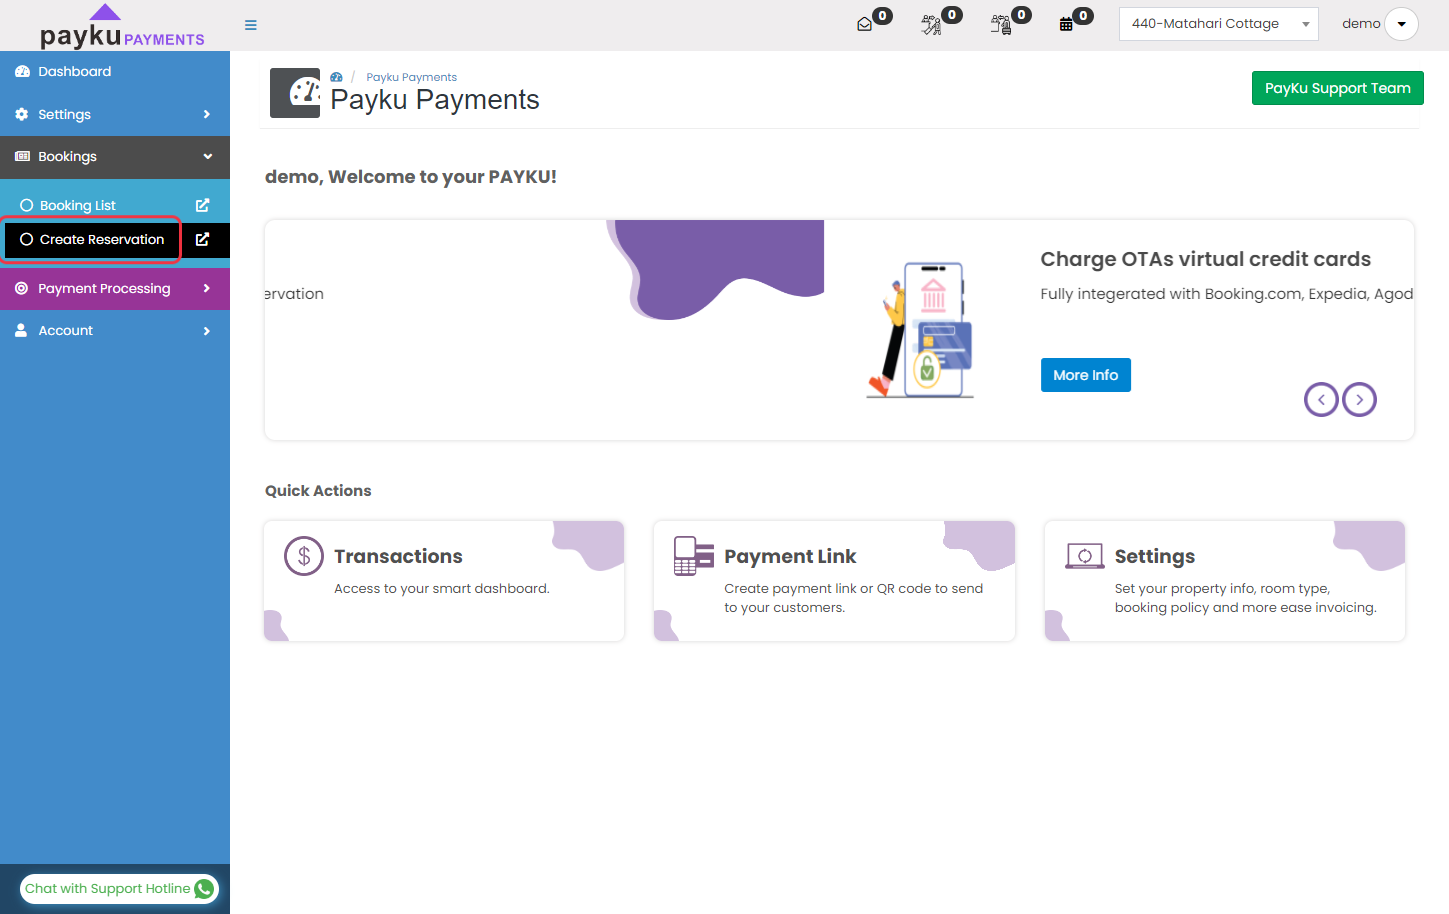Click the Bookings icon in sidebar
Viewport: 1449px width, 914px height.
tap(22, 157)
